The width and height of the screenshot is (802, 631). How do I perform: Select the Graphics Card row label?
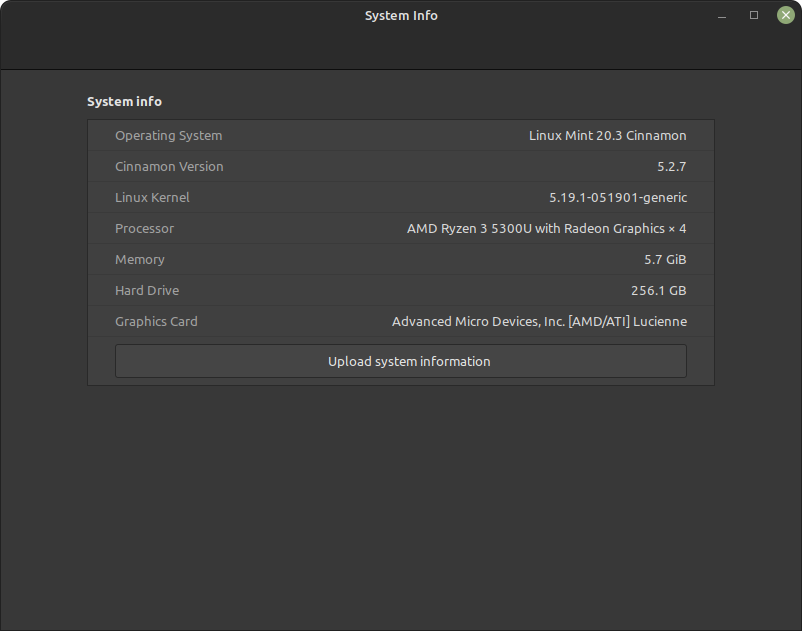[156, 321]
